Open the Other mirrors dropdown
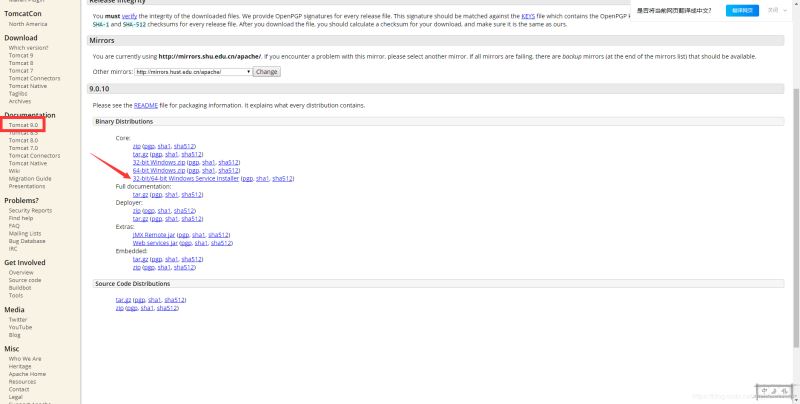Viewport: 800px width, 404px height. pos(192,72)
